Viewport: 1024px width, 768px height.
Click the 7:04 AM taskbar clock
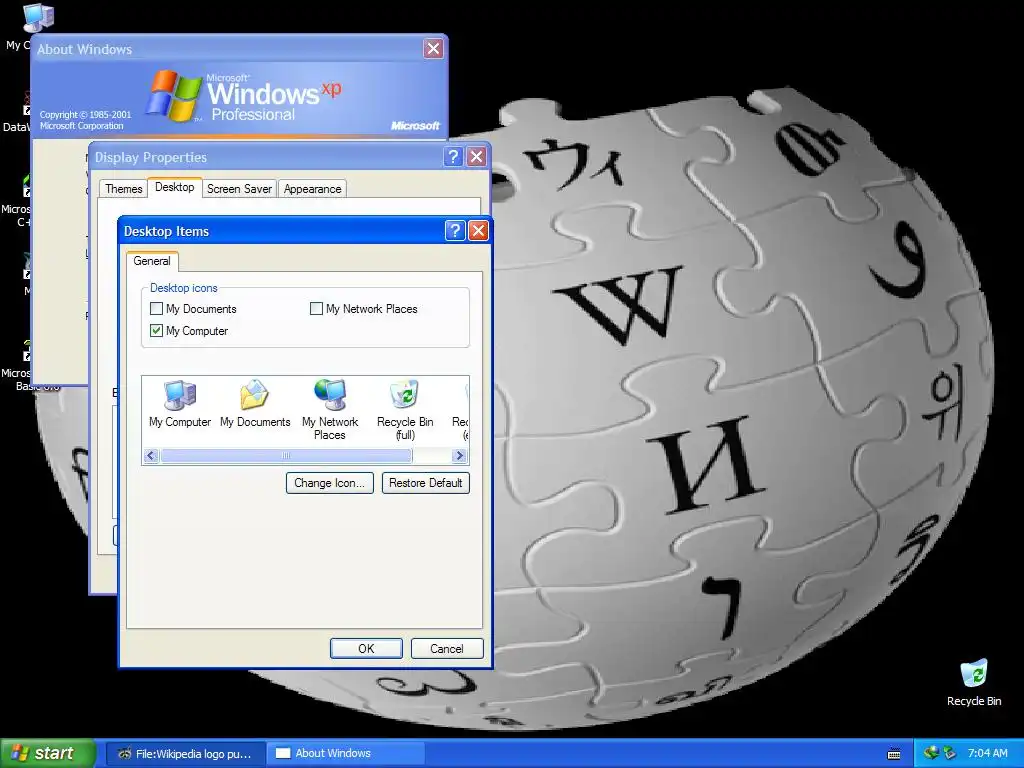tap(987, 753)
